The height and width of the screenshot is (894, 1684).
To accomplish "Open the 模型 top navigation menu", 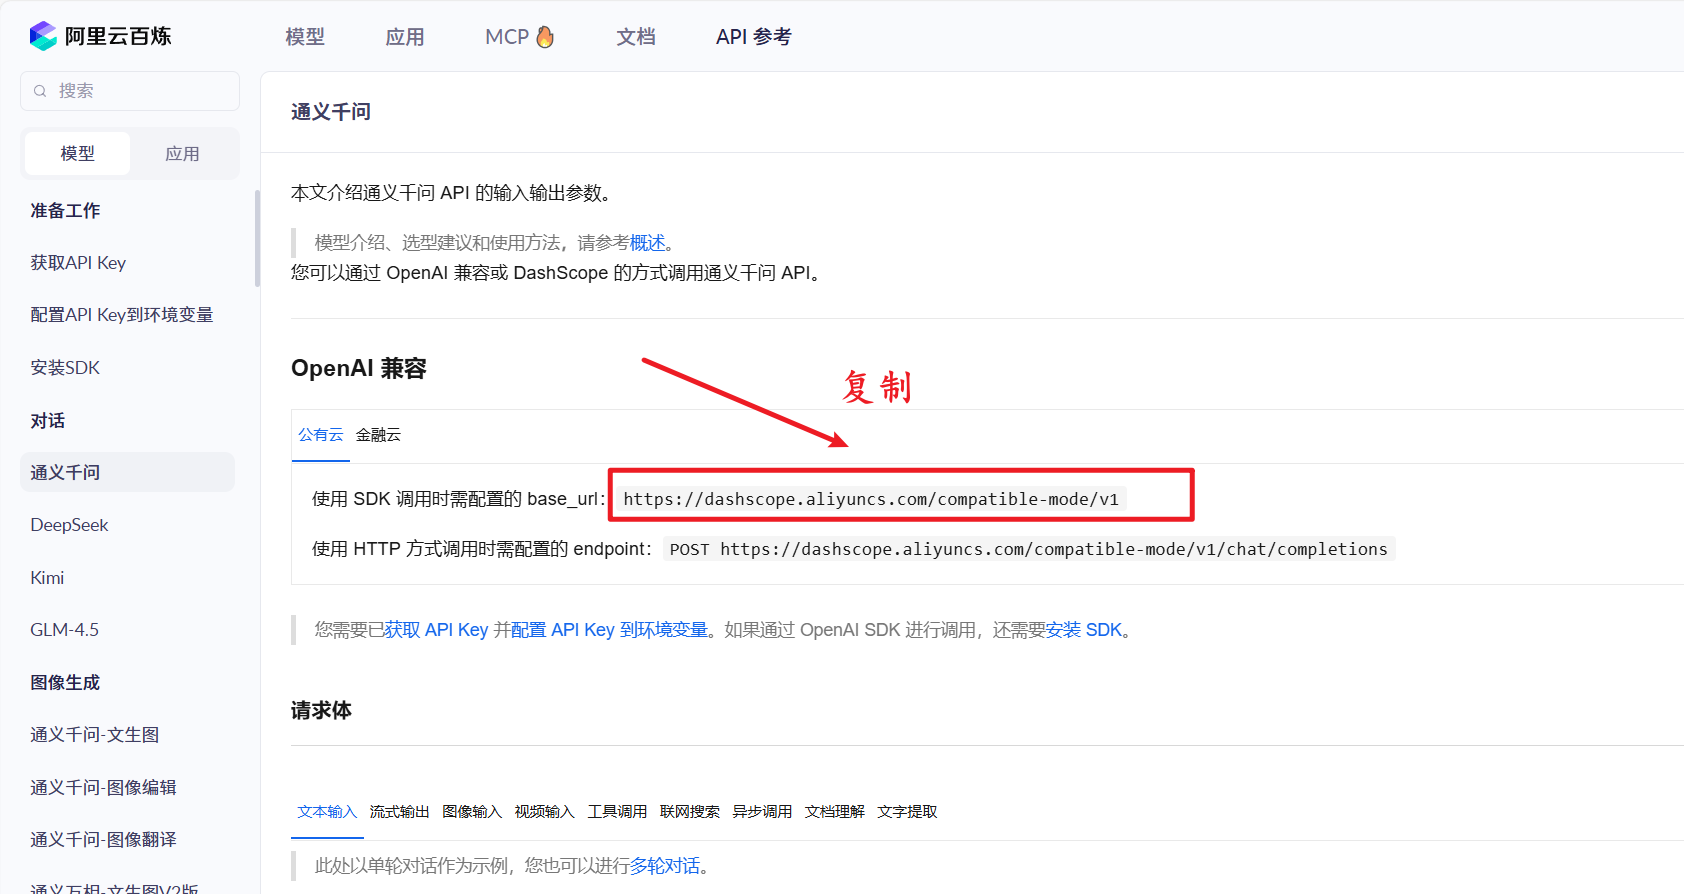I will pos(305,37).
